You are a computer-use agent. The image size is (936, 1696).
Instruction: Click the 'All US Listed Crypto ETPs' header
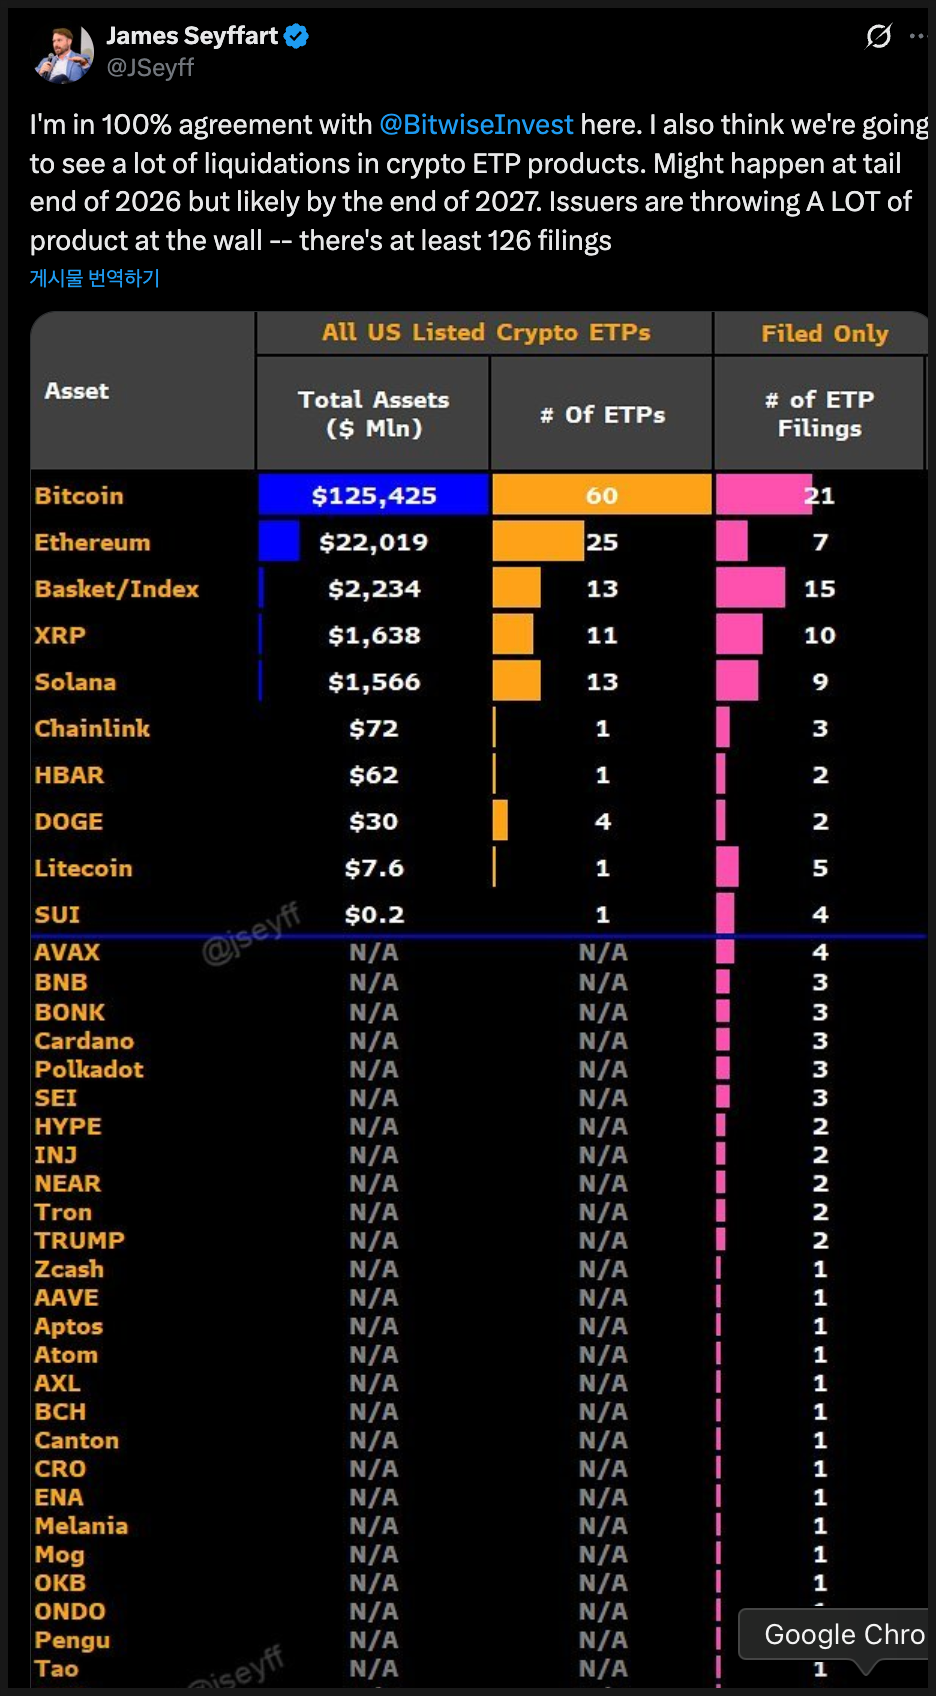tap(486, 332)
